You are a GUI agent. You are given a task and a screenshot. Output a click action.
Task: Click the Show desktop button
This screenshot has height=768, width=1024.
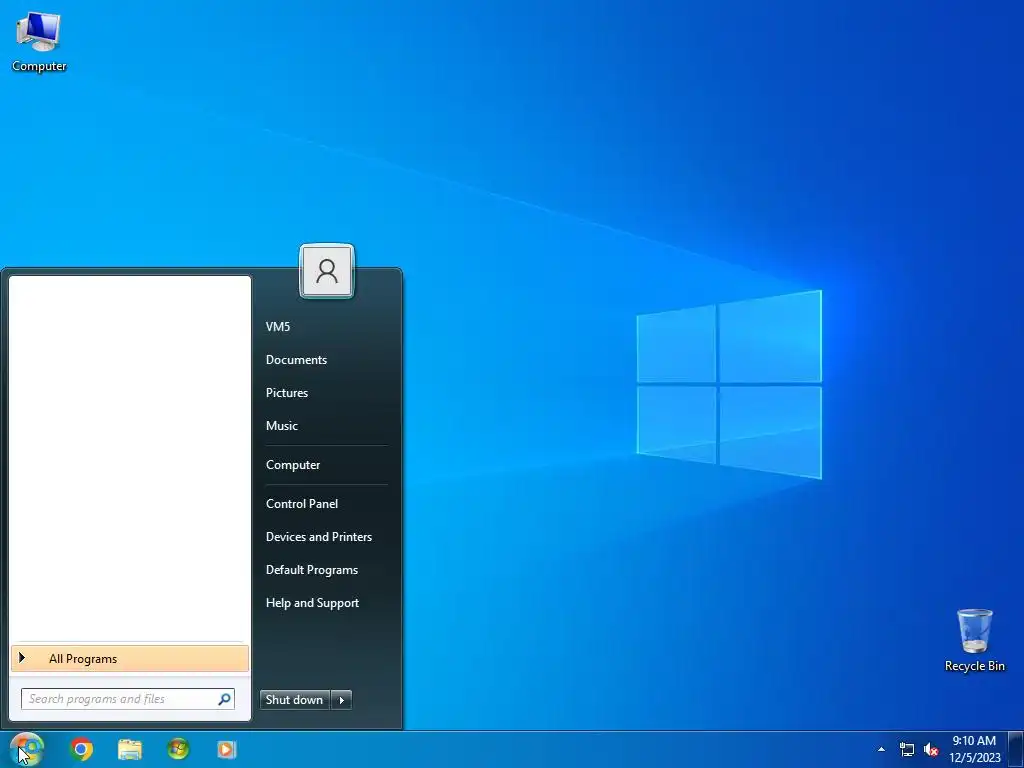pos(1016,749)
